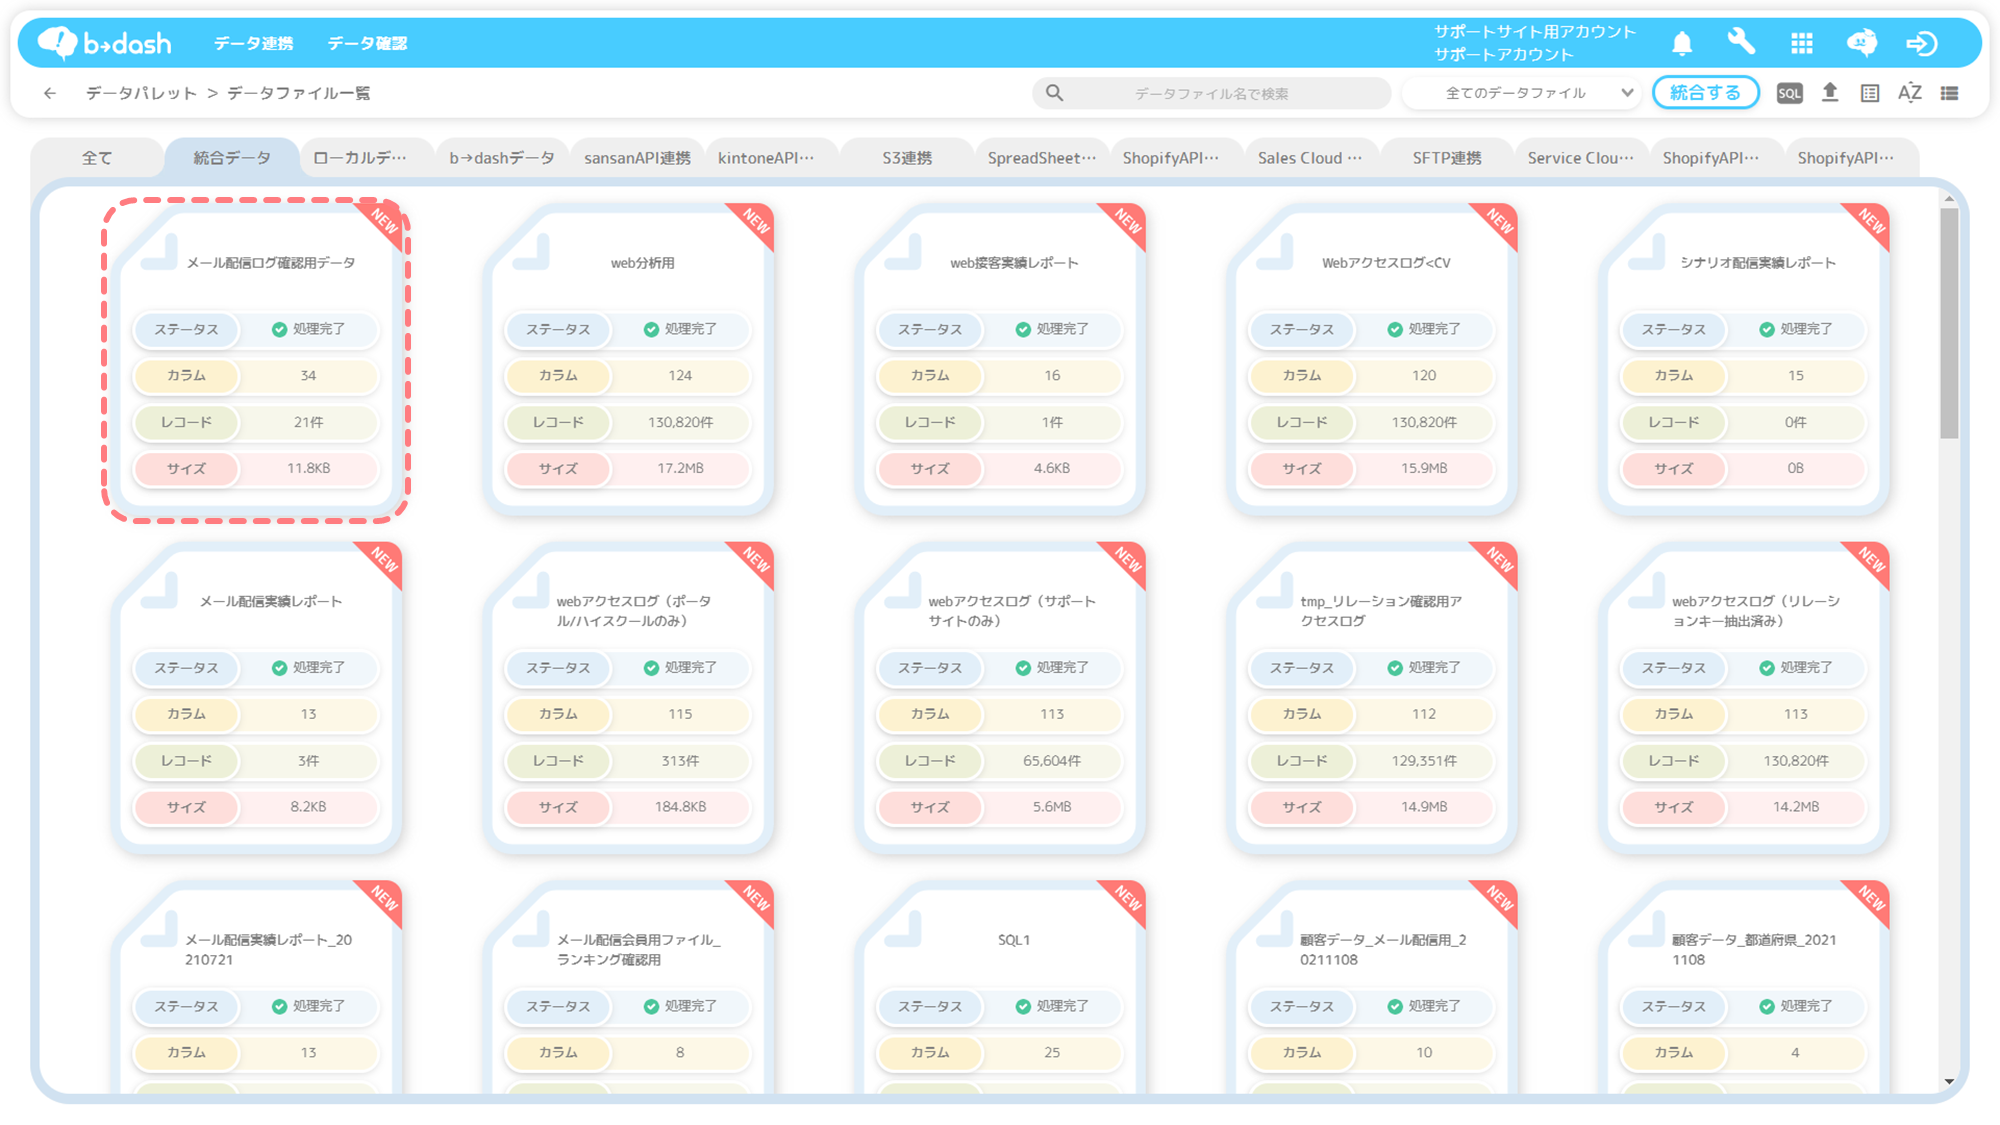
Task: Click file icon of web接客実績レポート card
Action: pyautogui.click(x=903, y=252)
